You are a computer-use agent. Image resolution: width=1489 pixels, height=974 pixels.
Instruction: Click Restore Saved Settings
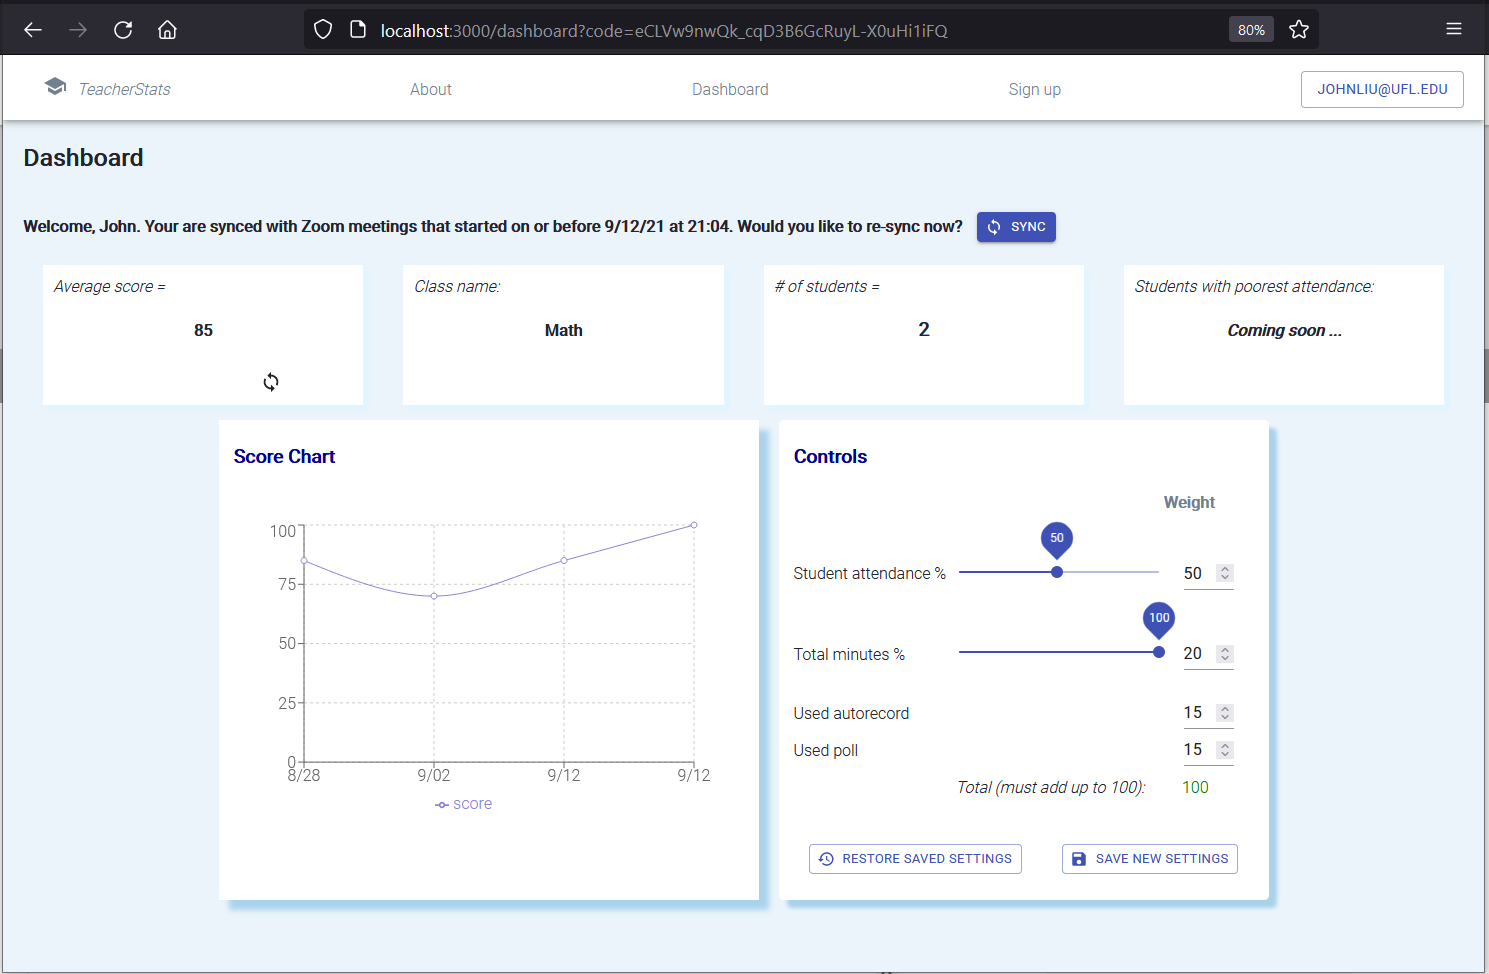point(915,859)
